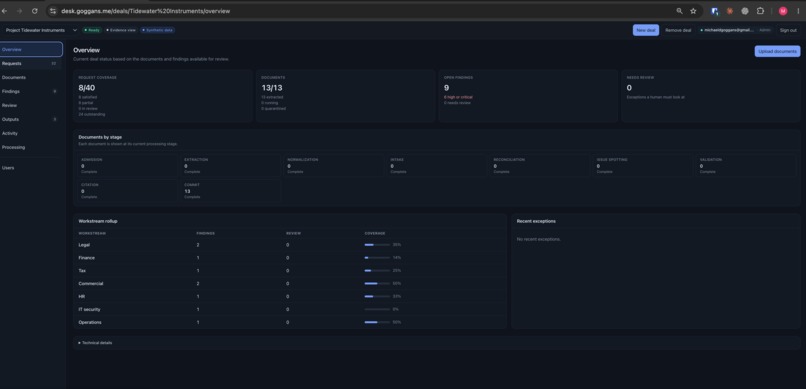The image size is (806, 389).
Task: Open the Processing sidebar item
Action: (31, 147)
